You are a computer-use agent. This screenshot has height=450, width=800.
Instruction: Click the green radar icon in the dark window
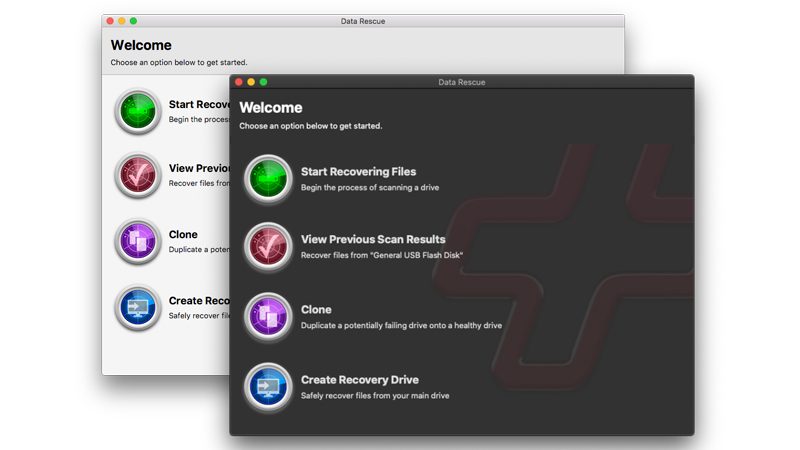(268, 179)
